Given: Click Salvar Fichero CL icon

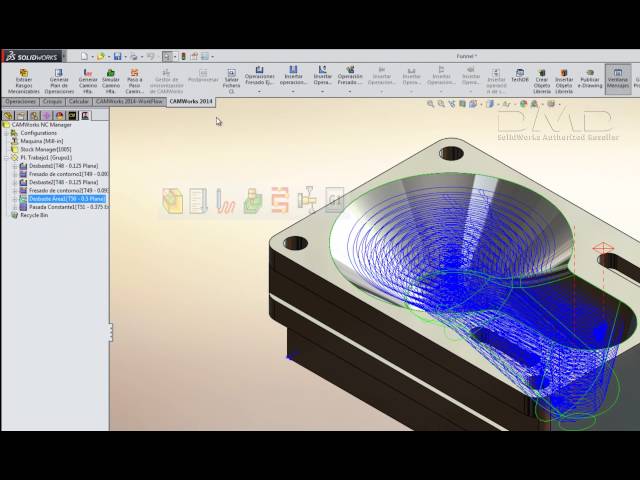Looking at the screenshot, I should point(231,81).
